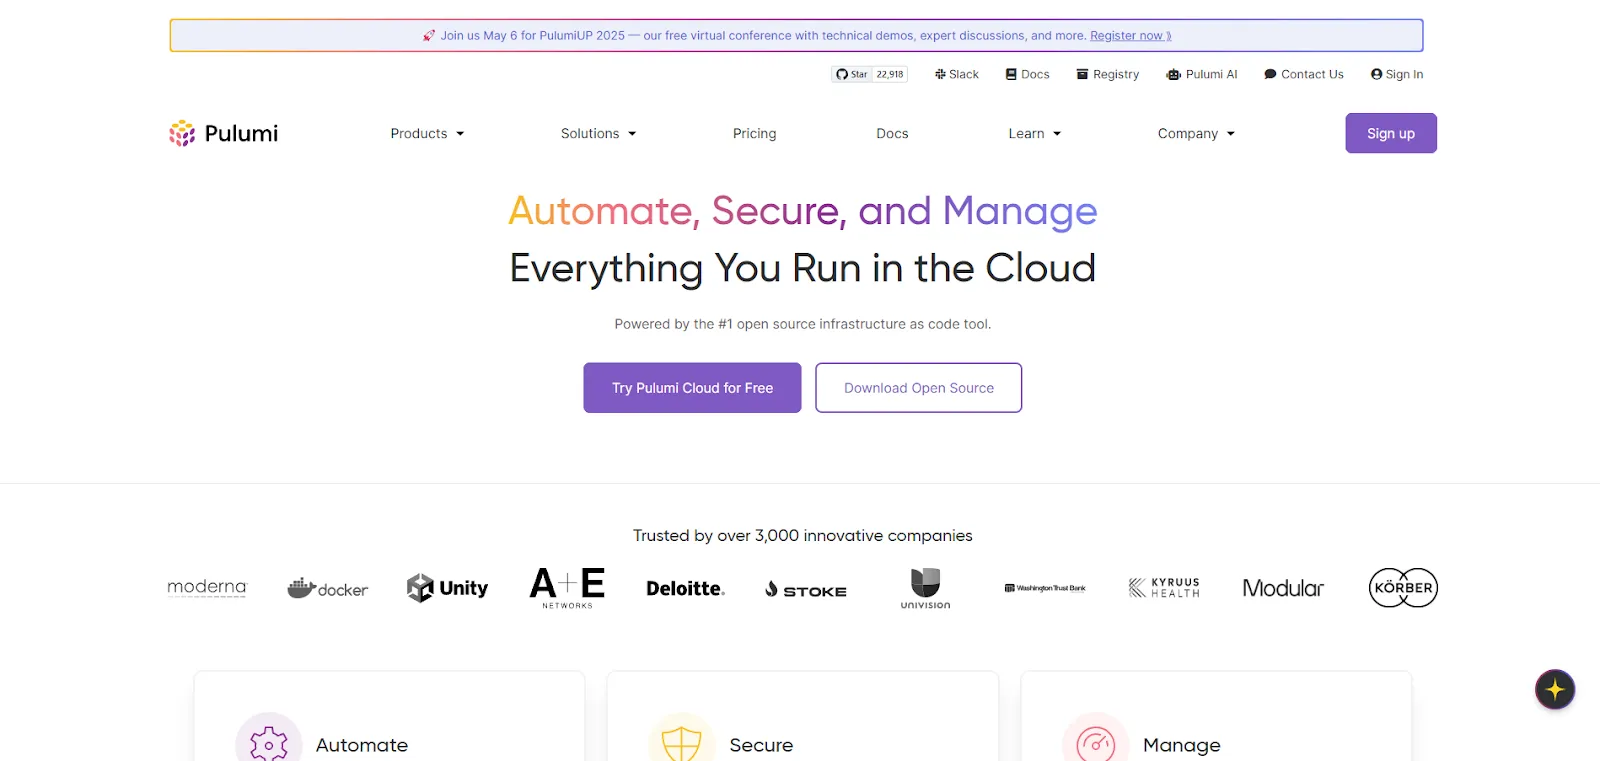The image size is (1600, 761).
Task: Click the A+E Networks logo
Action: (x=567, y=588)
